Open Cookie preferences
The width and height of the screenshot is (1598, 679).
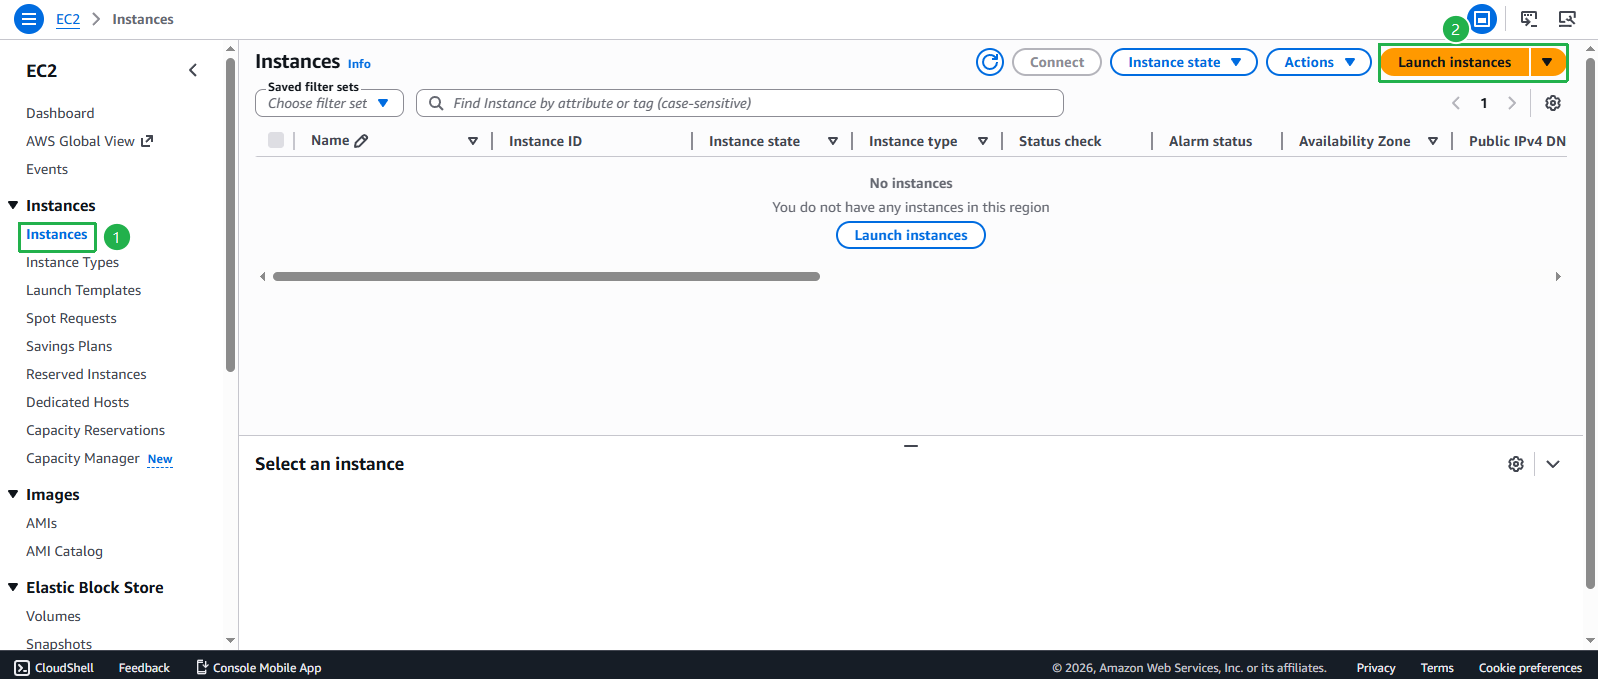coord(1530,668)
